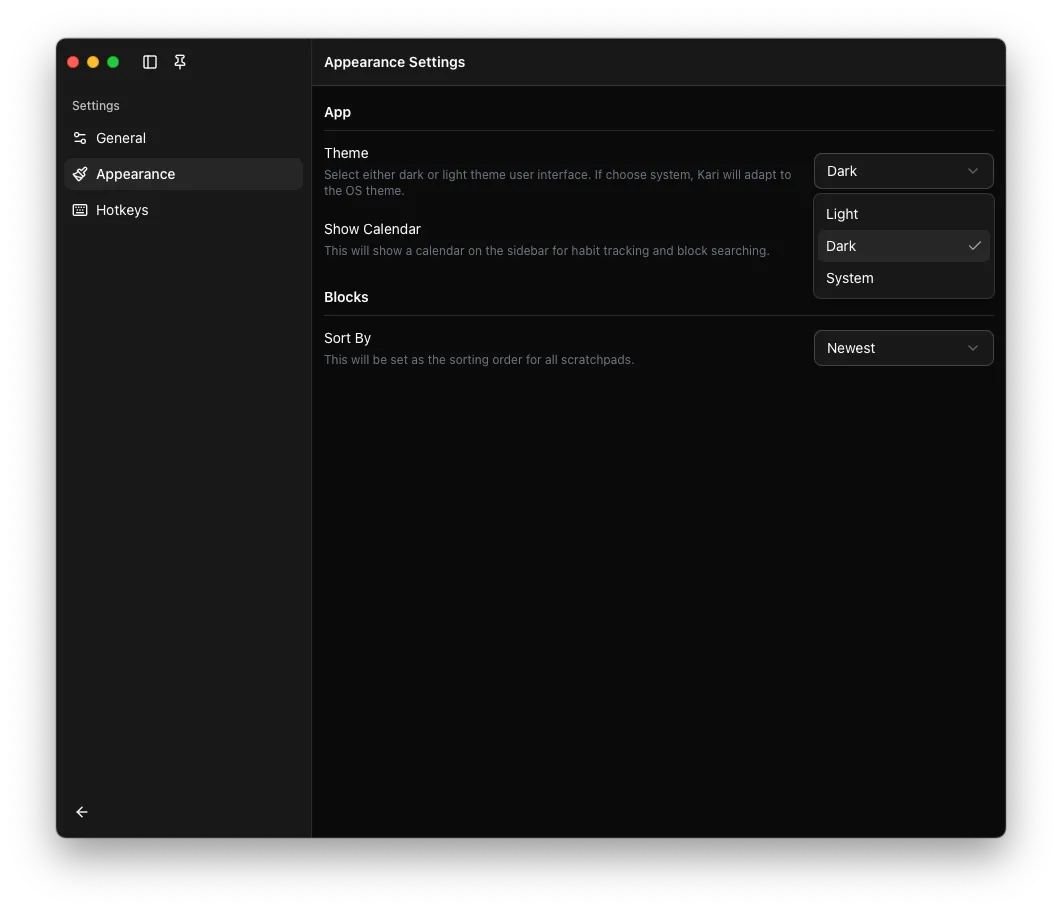The image size is (1062, 912).
Task: Choose the System theme option
Action: click(850, 278)
